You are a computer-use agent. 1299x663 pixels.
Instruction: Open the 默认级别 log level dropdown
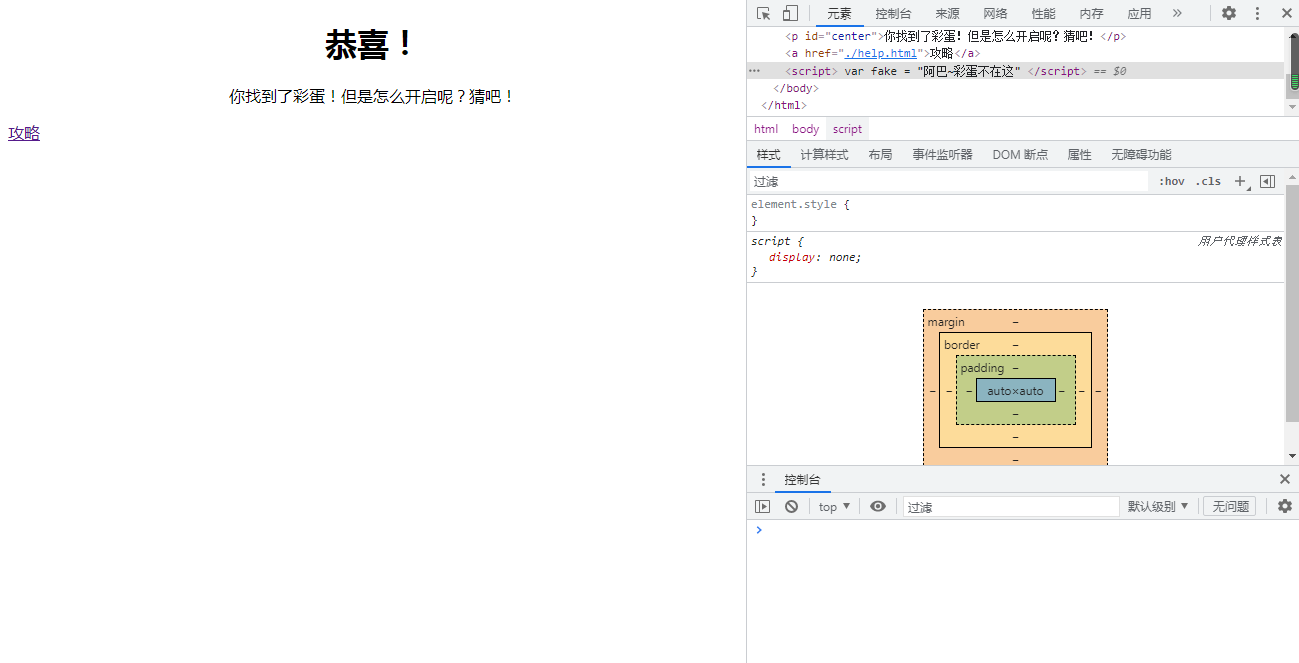coord(1158,507)
